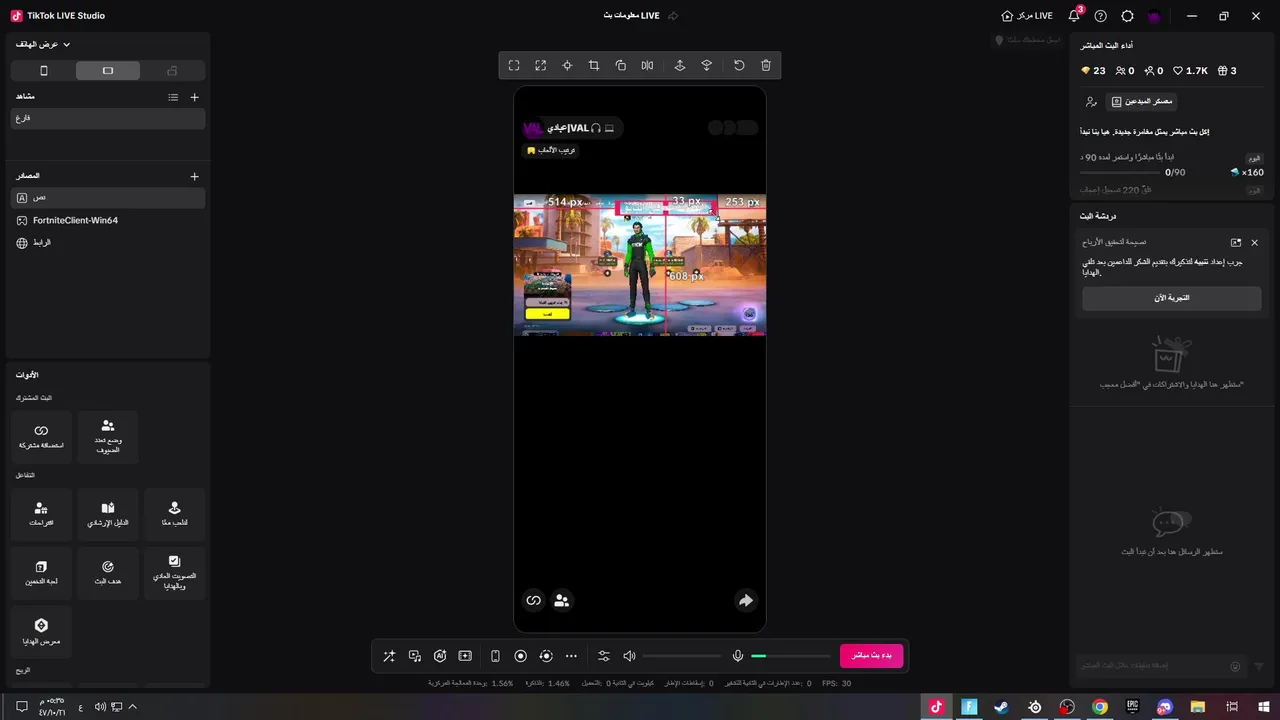Move layer down with the layer-down icon
This screenshot has width=1280, height=720.
[707, 66]
